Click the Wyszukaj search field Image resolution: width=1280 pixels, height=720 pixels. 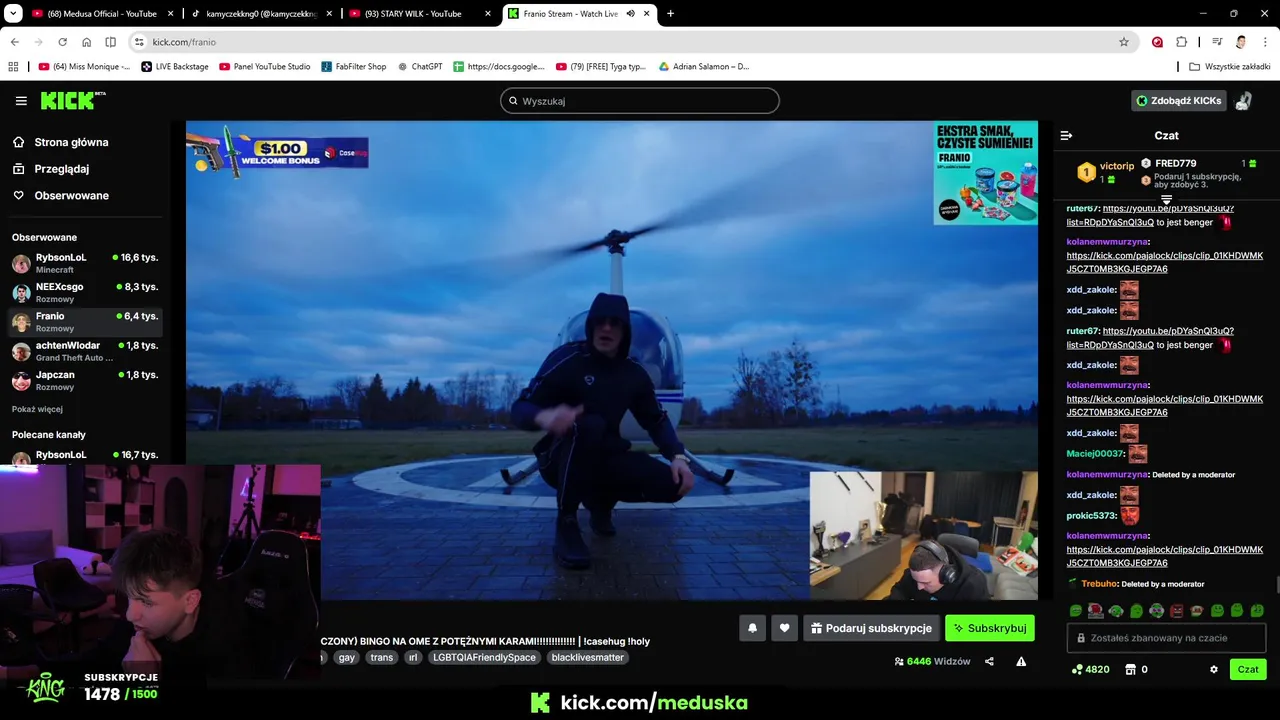pos(640,101)
